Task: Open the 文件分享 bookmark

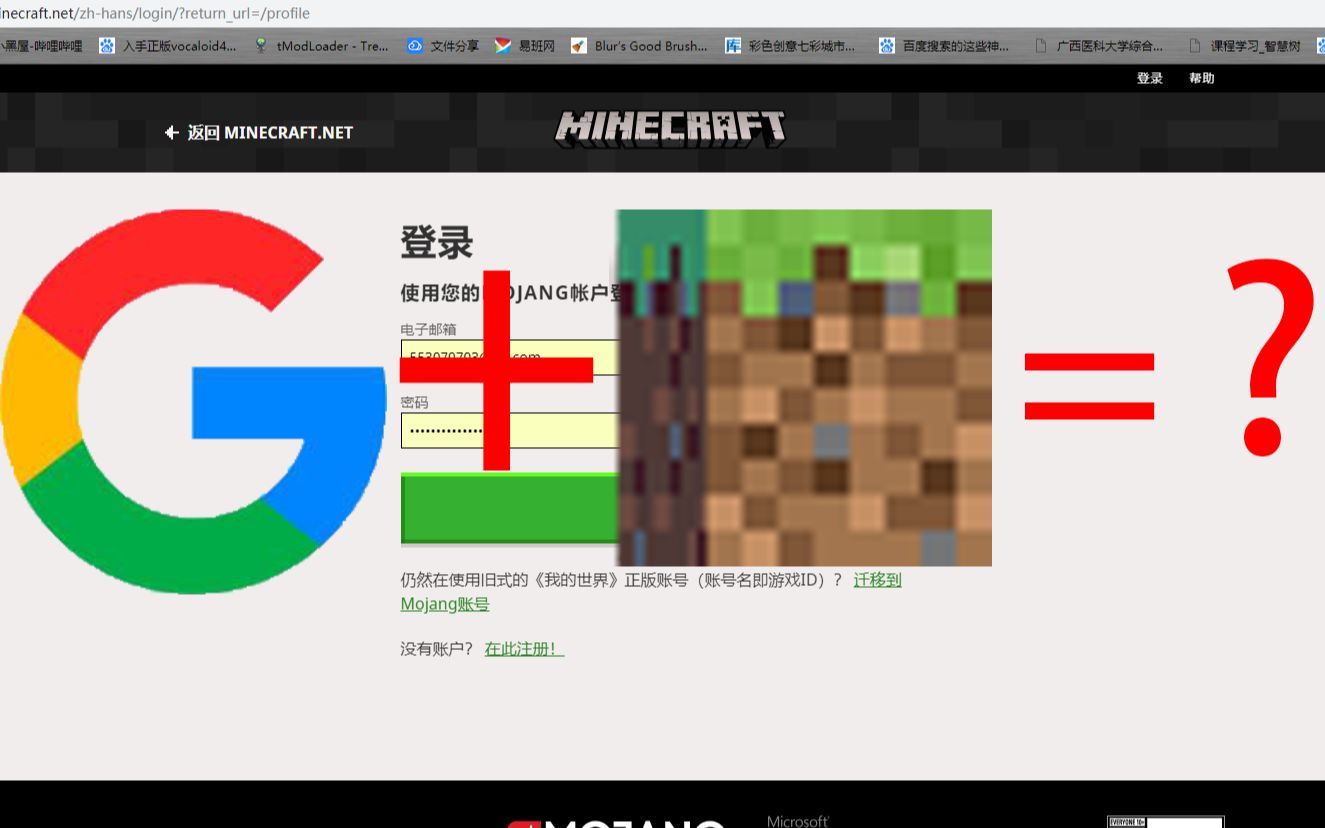Action: [443, 46]
